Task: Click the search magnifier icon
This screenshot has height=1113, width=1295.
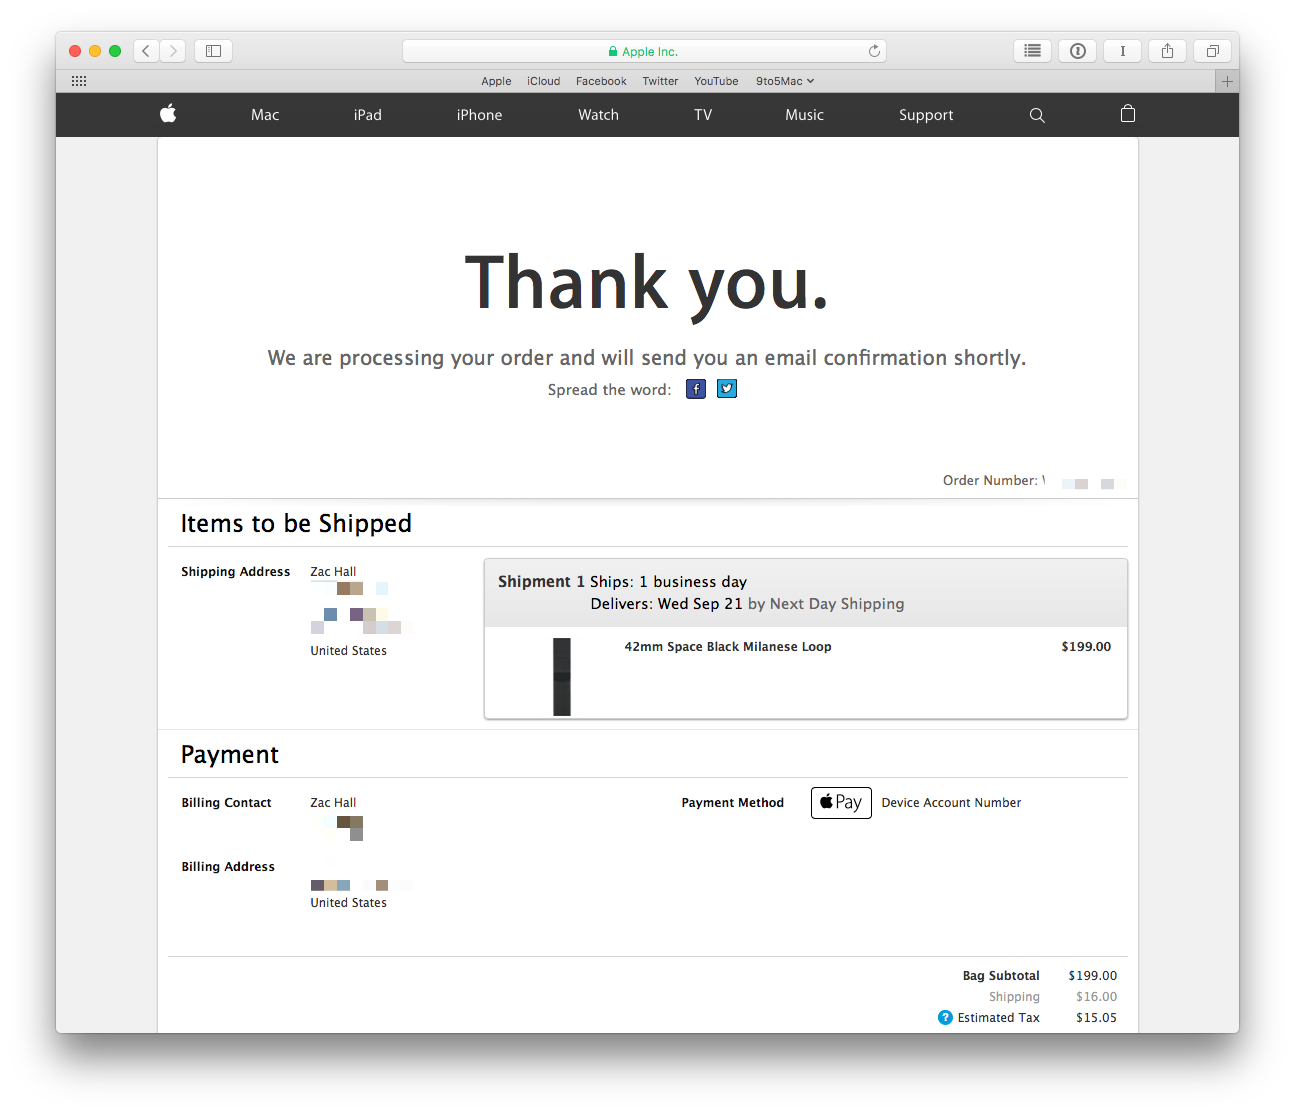Action: click(x=1037, y=115)
